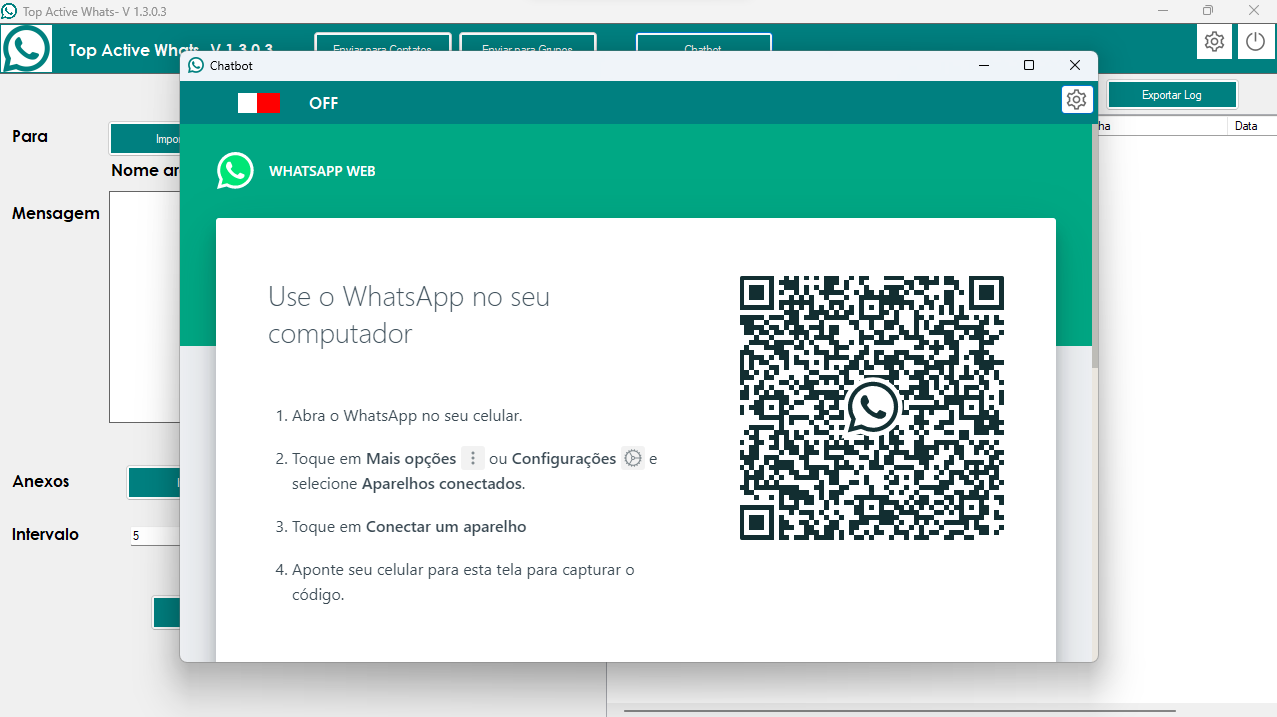Click the QR code image
Viewport: 1277px width, 717px height.
tap(872, 407)
